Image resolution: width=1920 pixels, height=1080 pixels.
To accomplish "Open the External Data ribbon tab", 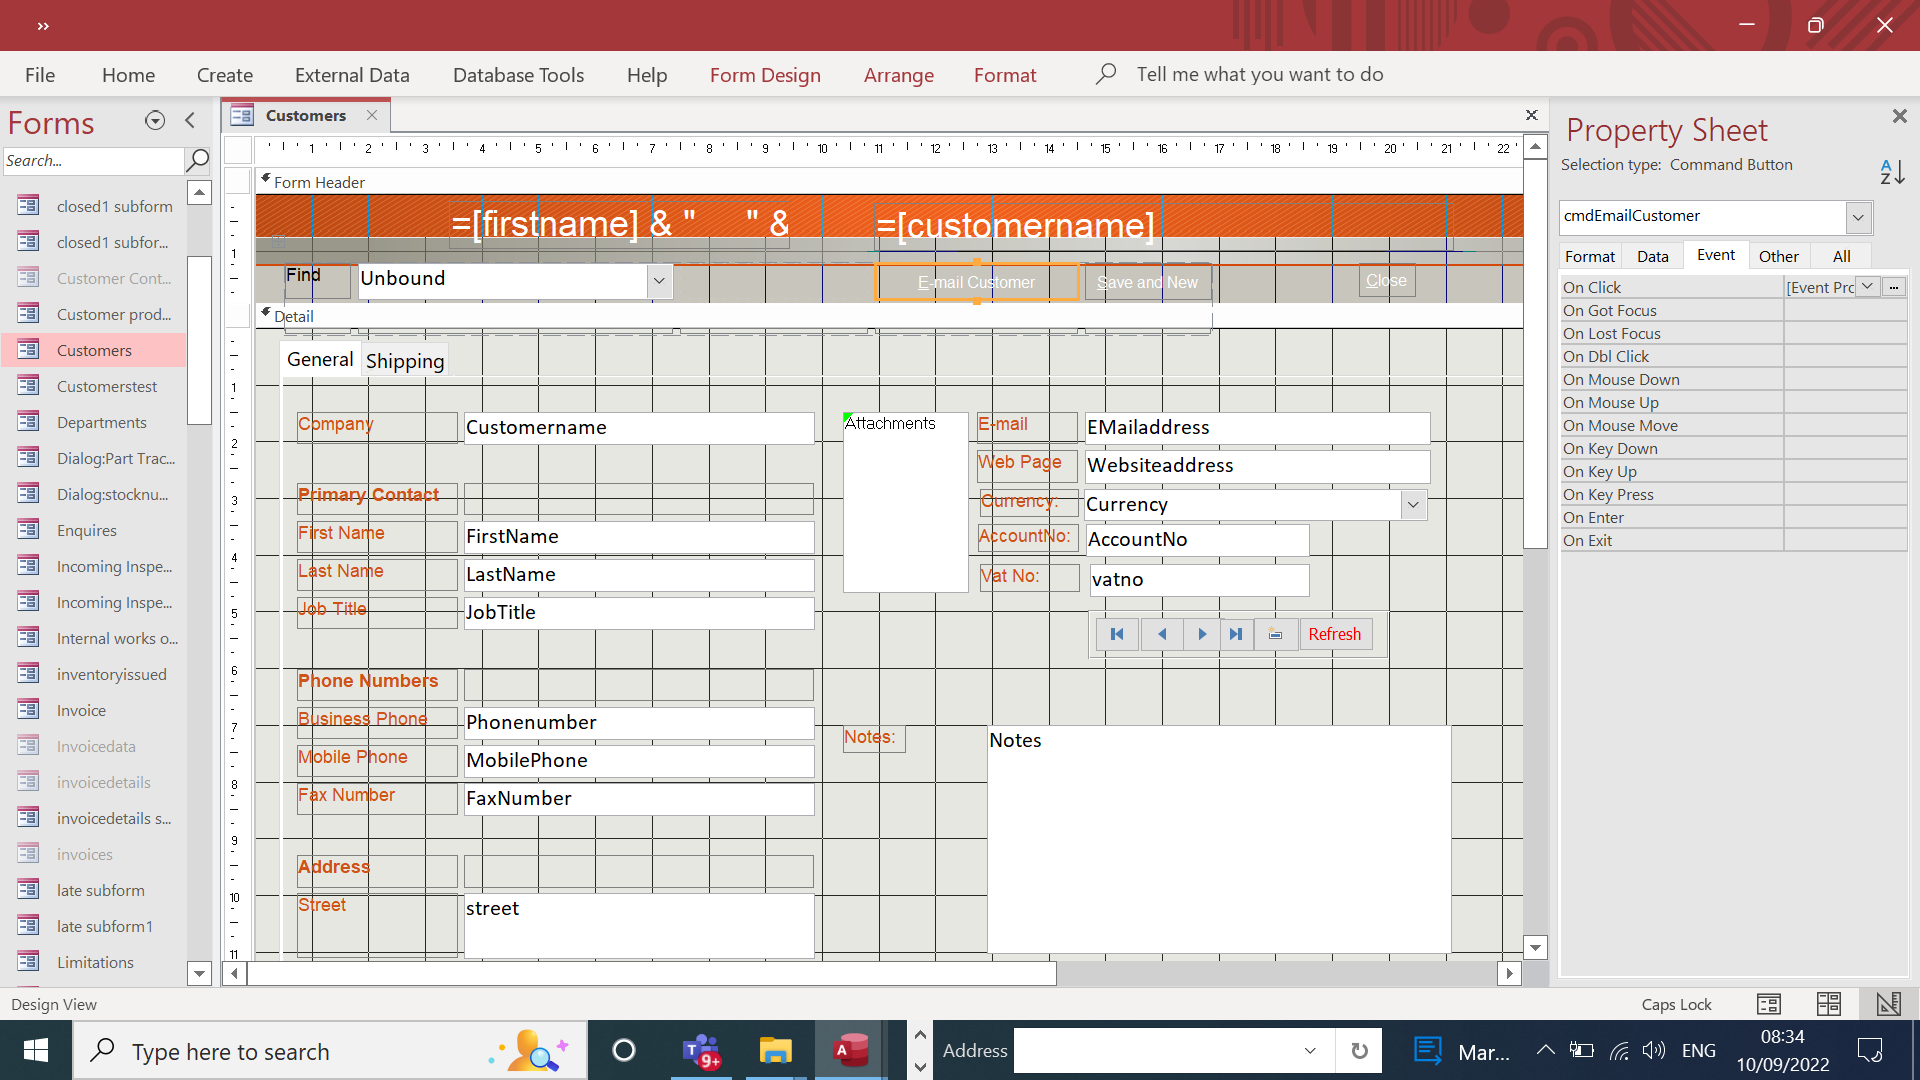I will 352,75.
